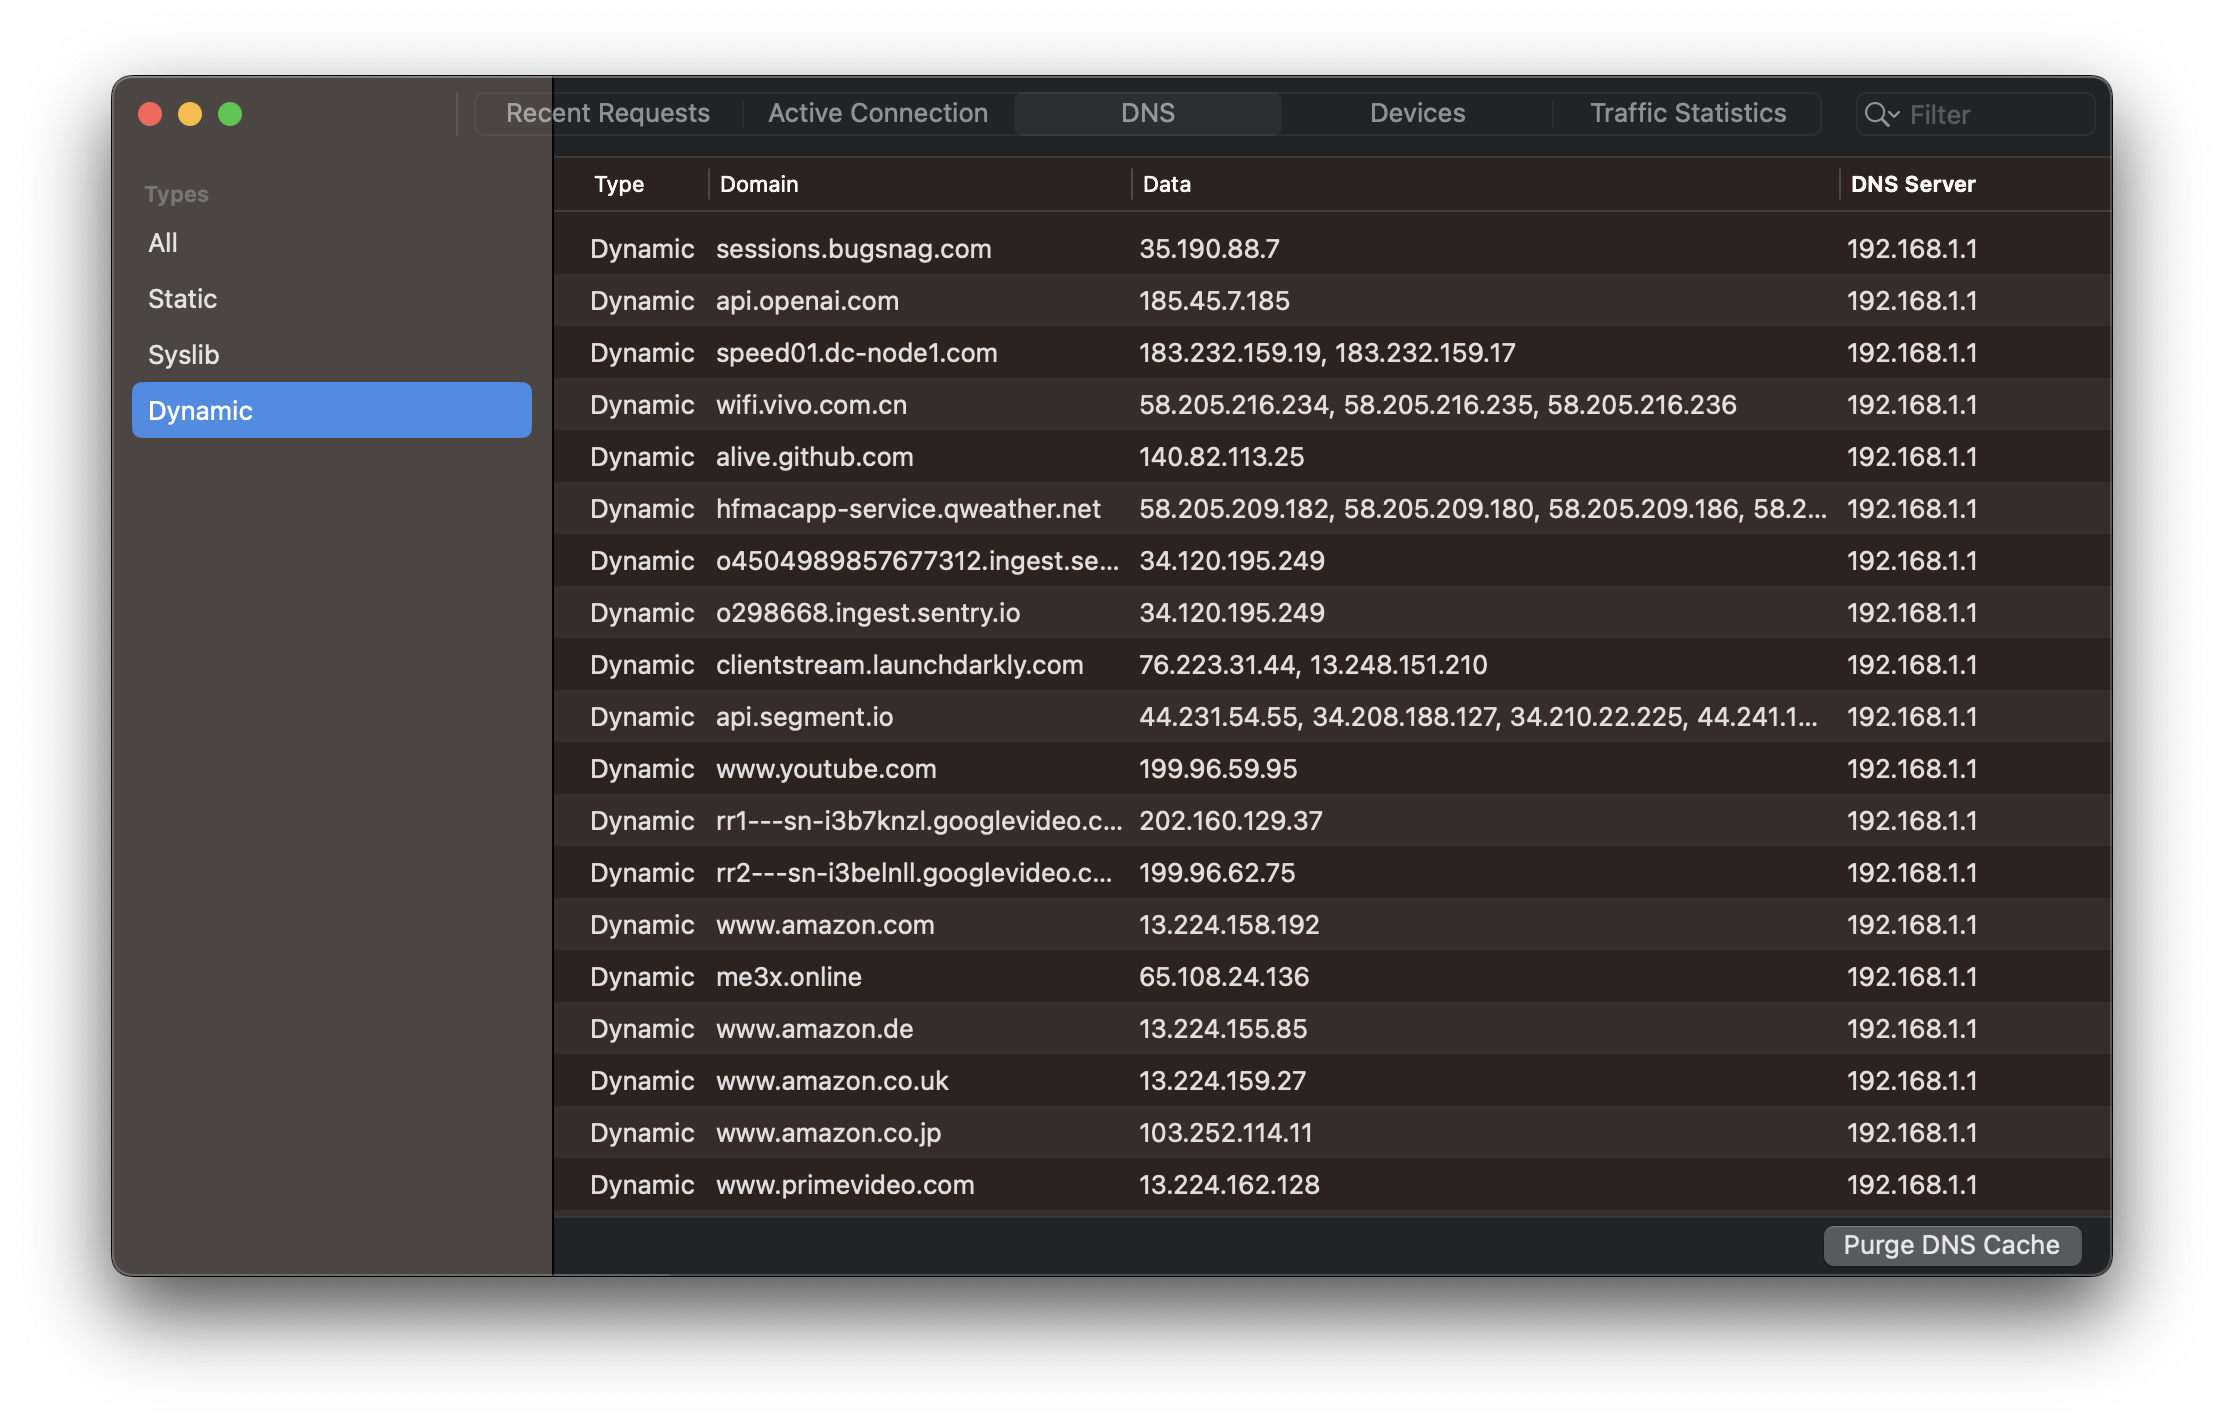Open the Traffic Statistics tab
Viewport: 2224px width, 1424px height.
tap(1687, 113)
